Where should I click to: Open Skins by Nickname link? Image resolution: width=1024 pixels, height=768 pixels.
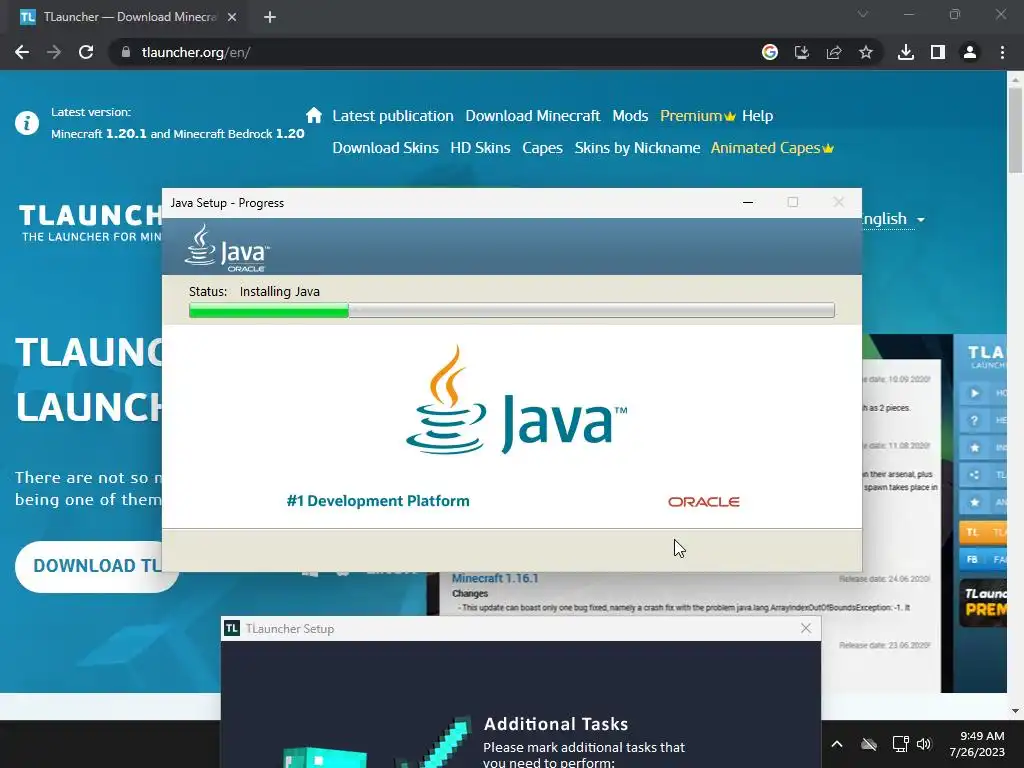pyautogui.click(x=637, y=148)
